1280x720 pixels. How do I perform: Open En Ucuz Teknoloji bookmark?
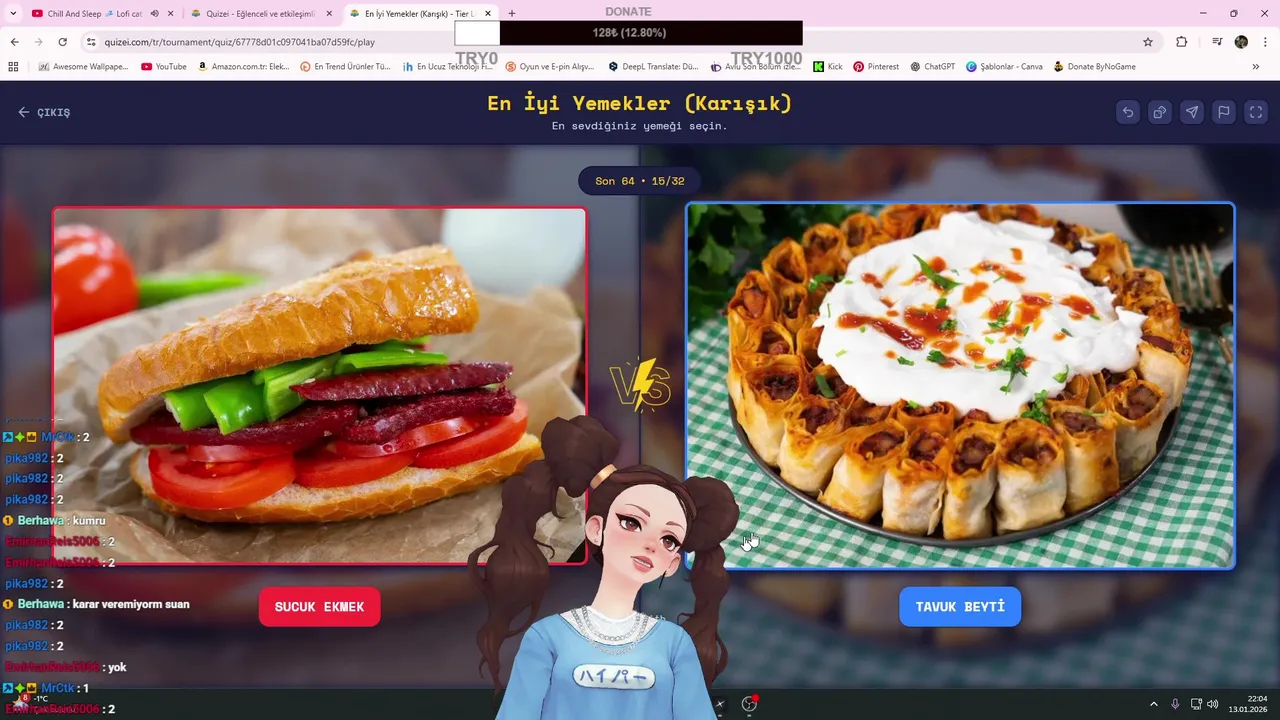click(448, 67)
